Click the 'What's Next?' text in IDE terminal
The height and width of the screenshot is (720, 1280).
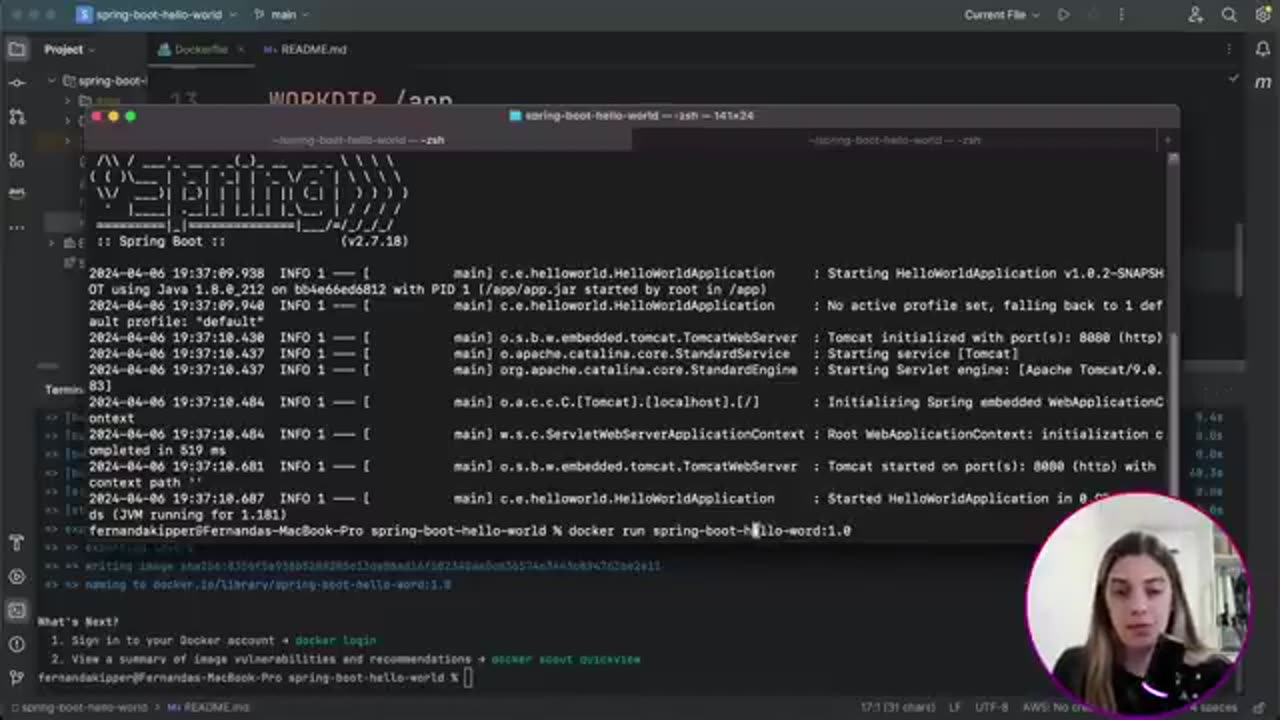coord(78,621)
